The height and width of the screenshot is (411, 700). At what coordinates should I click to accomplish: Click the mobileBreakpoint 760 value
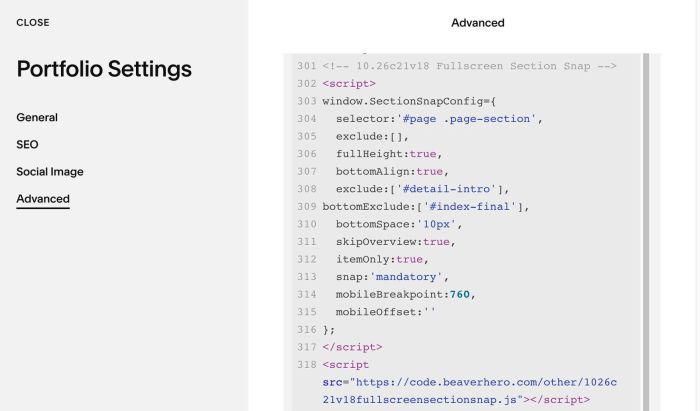[x=459, y=295]
